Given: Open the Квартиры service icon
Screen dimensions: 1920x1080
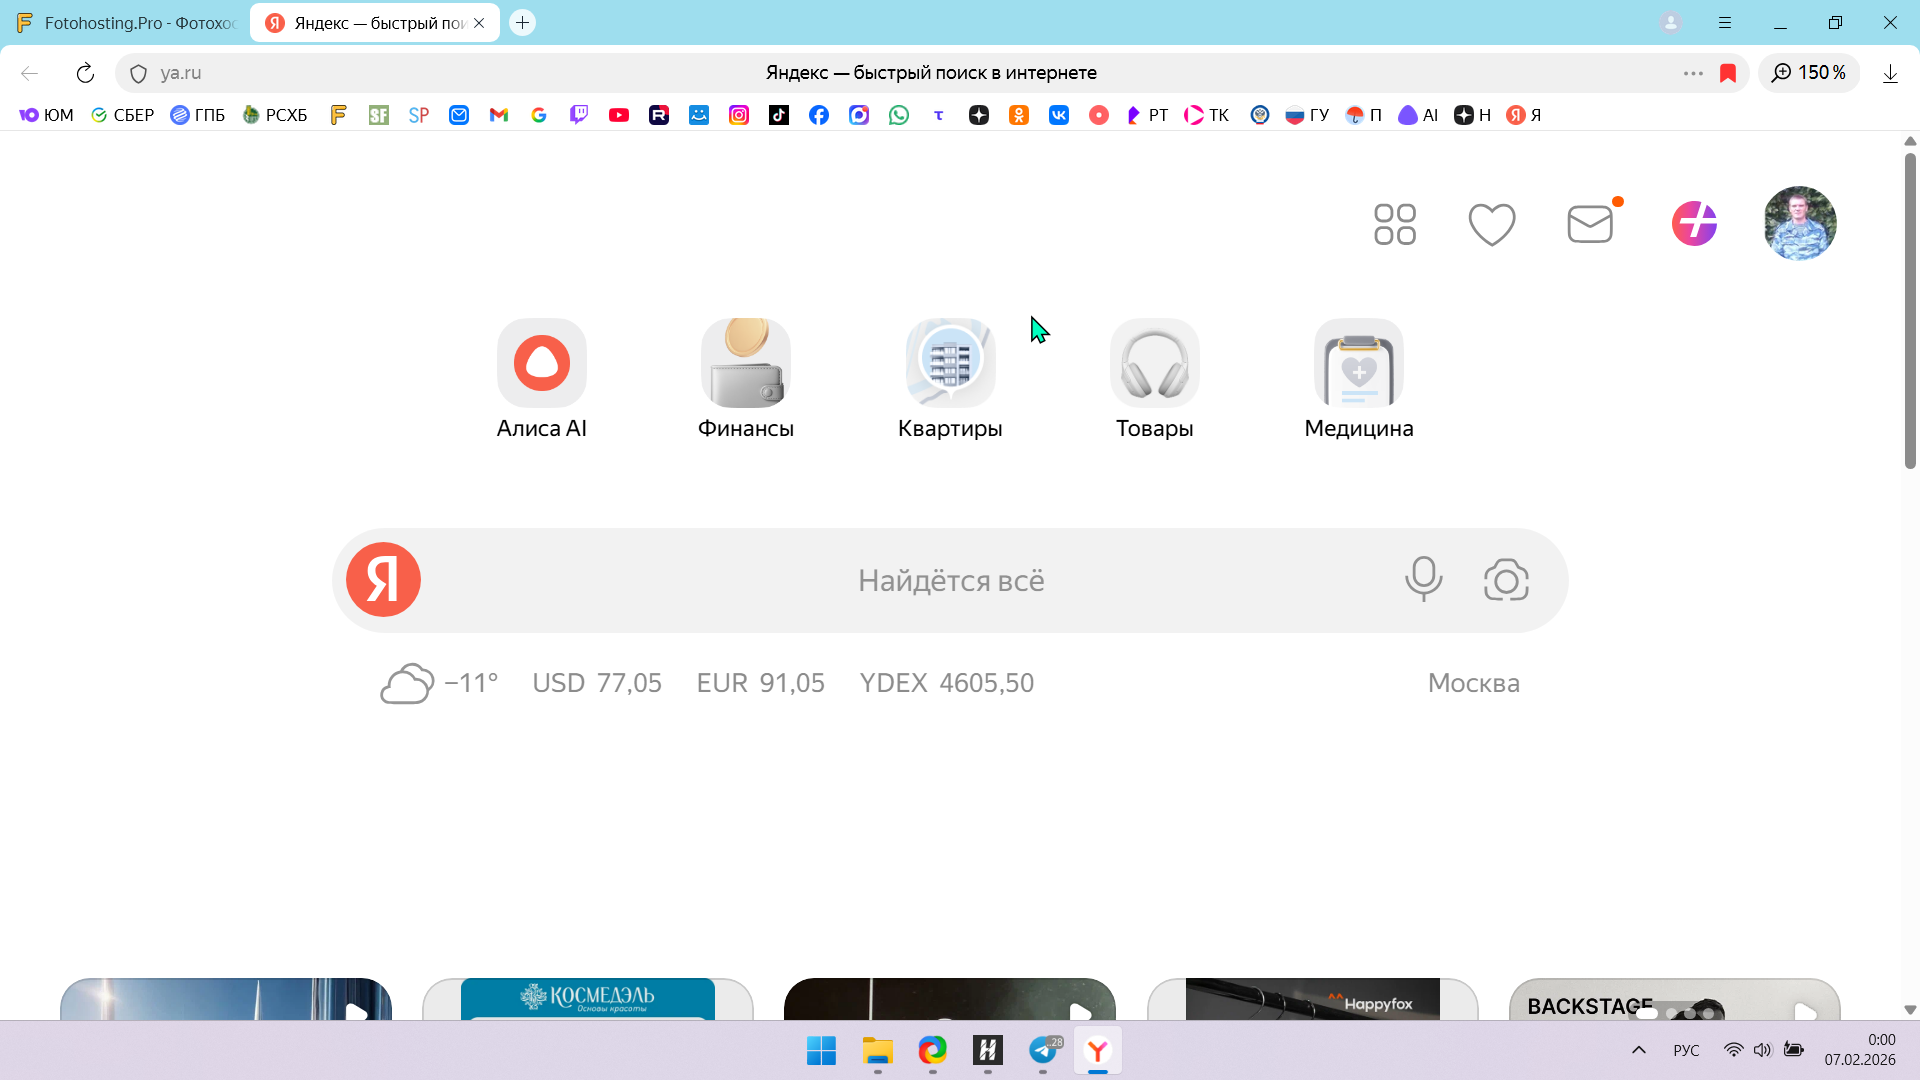Looking at the screenshot, I should click(x=950, y=363).
